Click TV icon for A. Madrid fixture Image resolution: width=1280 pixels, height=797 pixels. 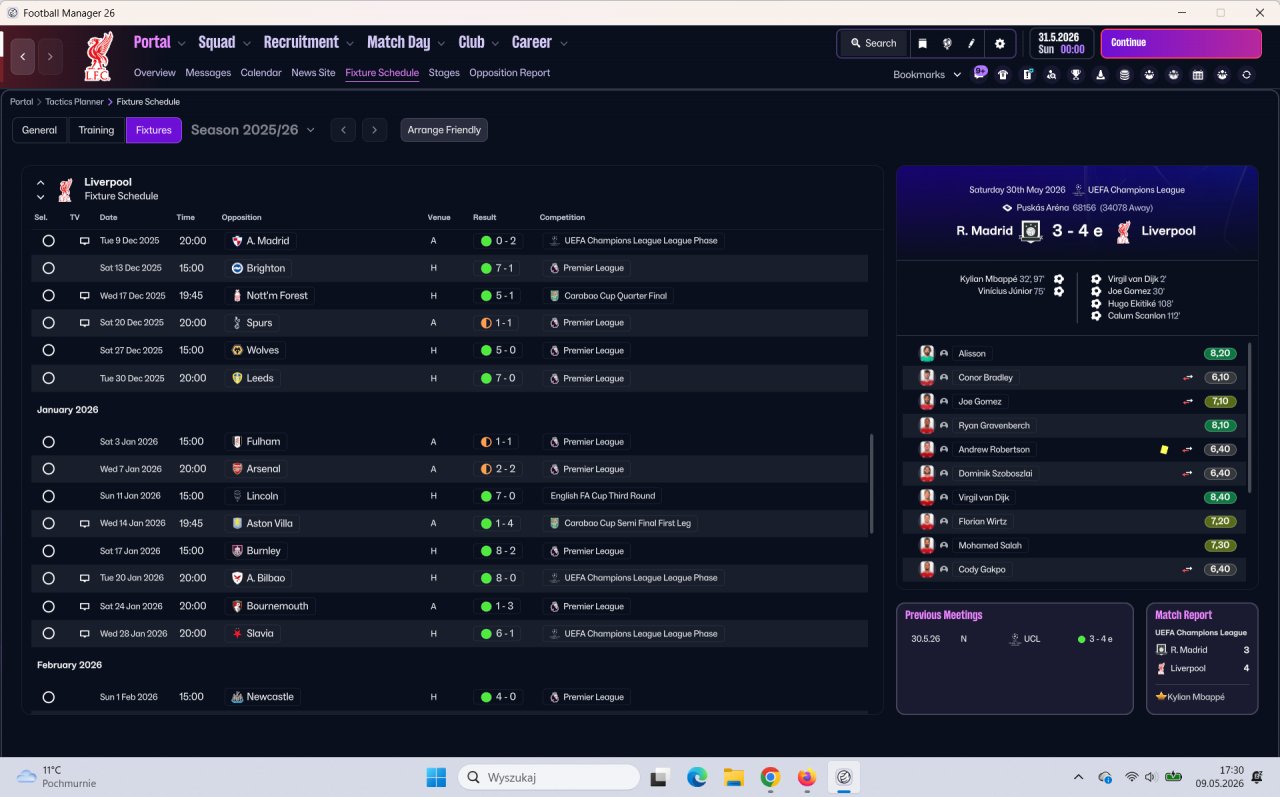click(85, 241)
